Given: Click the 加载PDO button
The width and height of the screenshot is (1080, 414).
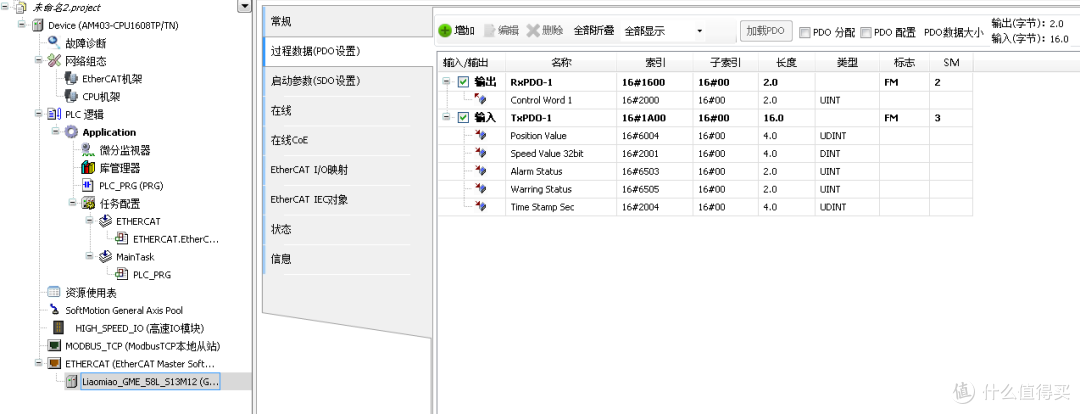Looking at the screenshot, I should pyautogui.click(x=766, y=31).
